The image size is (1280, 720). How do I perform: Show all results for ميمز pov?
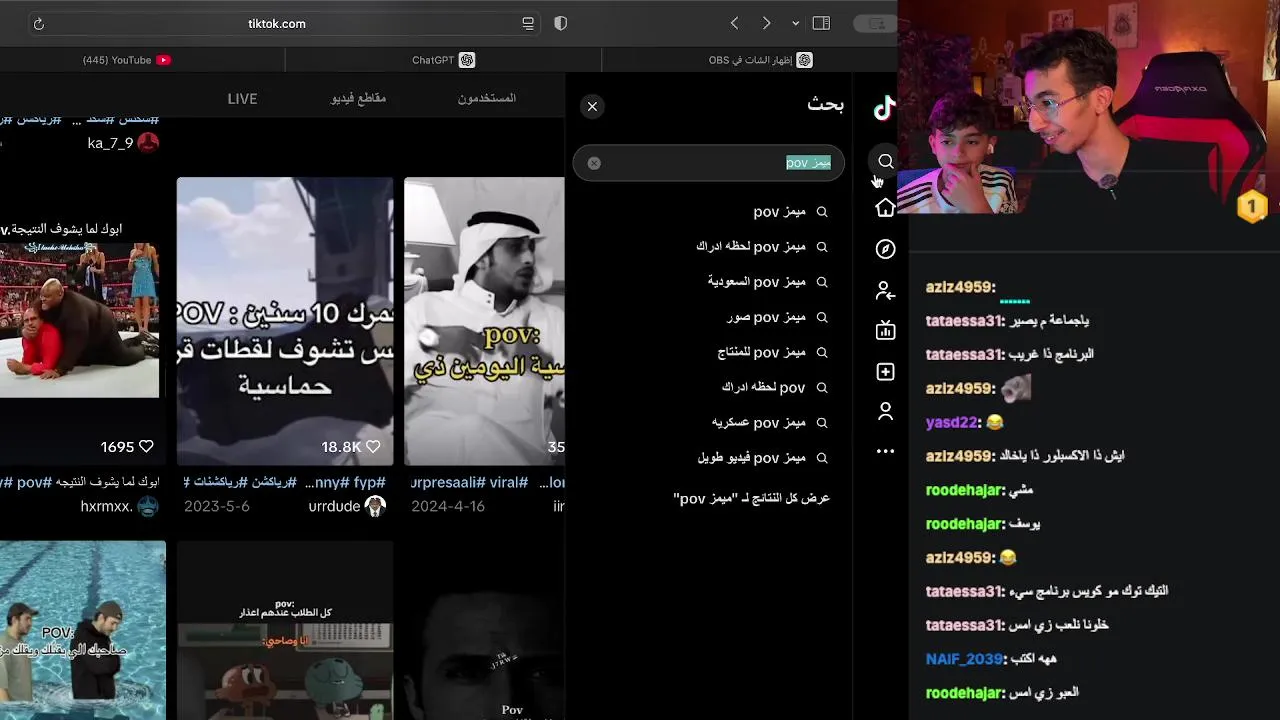click(752, 498)
